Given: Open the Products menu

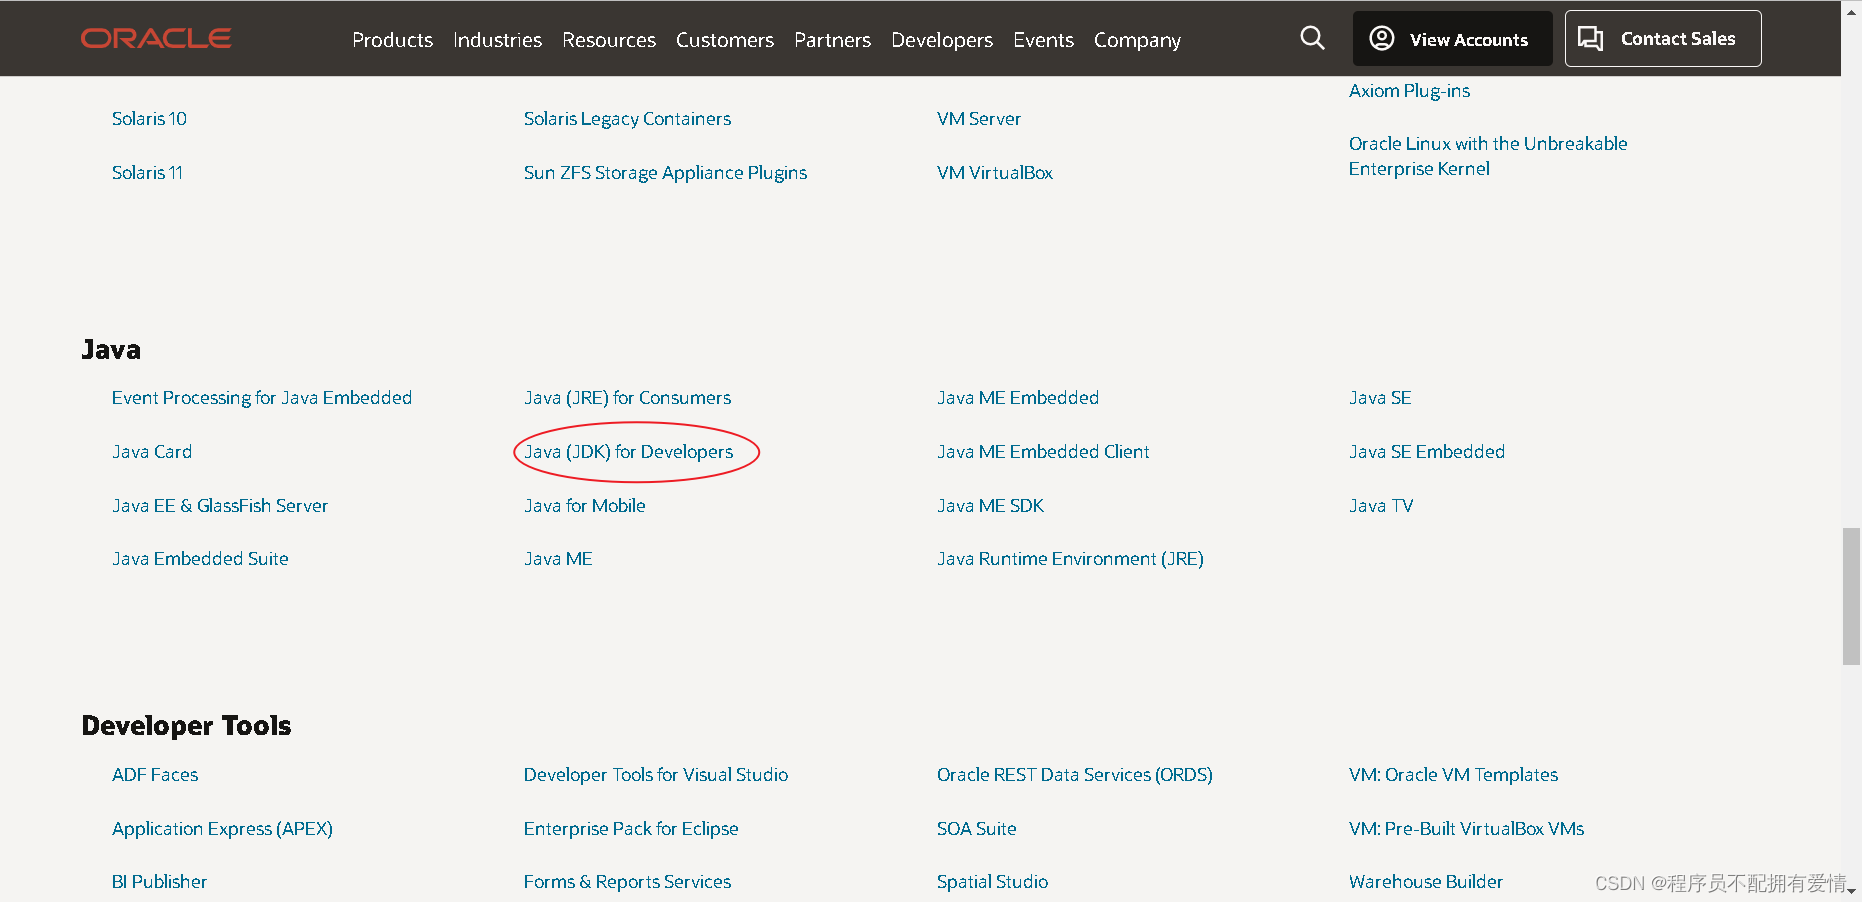Looking at the screenshot, I should [x=392, y=40].
